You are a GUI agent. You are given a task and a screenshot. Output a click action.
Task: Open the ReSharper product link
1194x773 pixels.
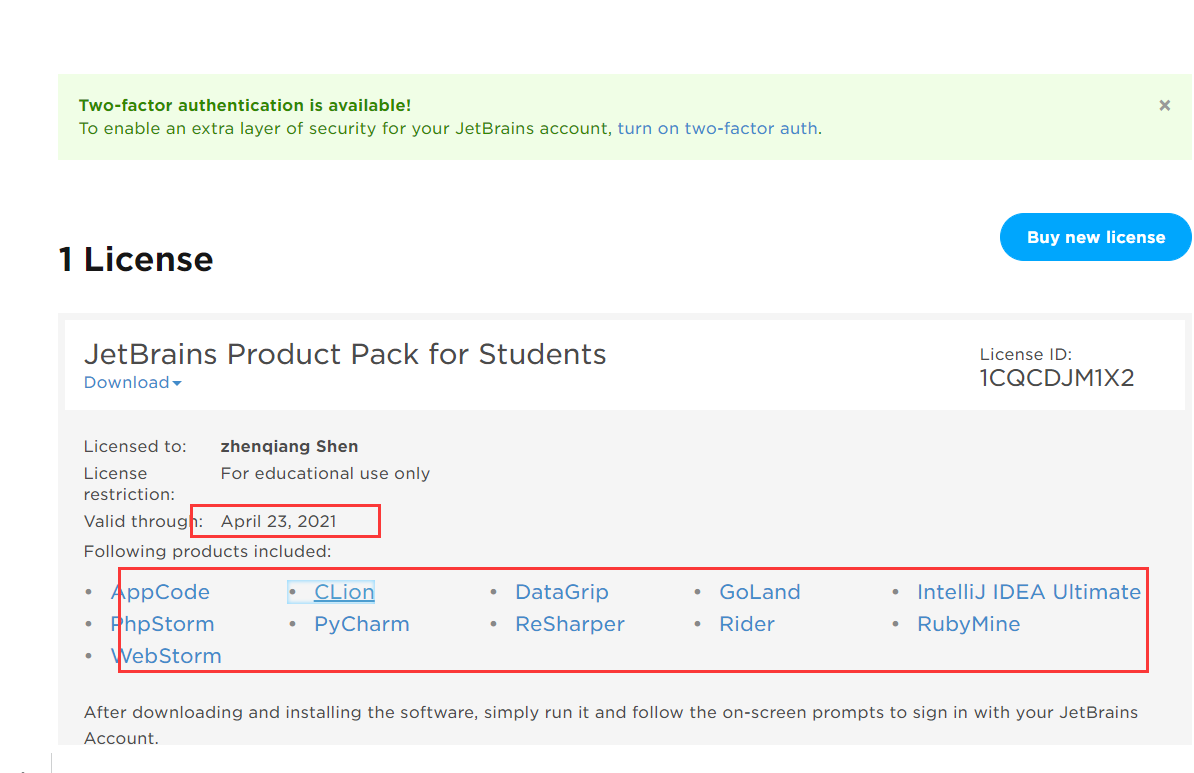click(570, 624)
